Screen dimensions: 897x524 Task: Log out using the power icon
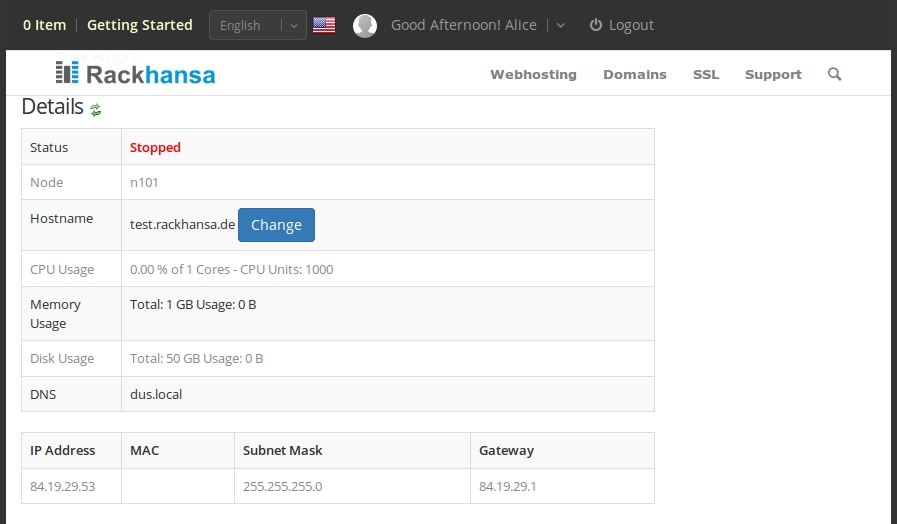[596, 25]
